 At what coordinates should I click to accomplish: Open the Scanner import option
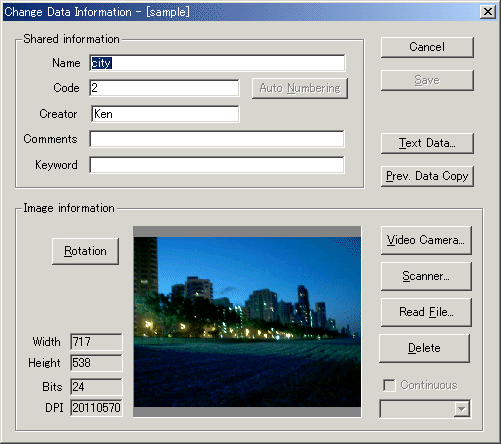(426, 276)
